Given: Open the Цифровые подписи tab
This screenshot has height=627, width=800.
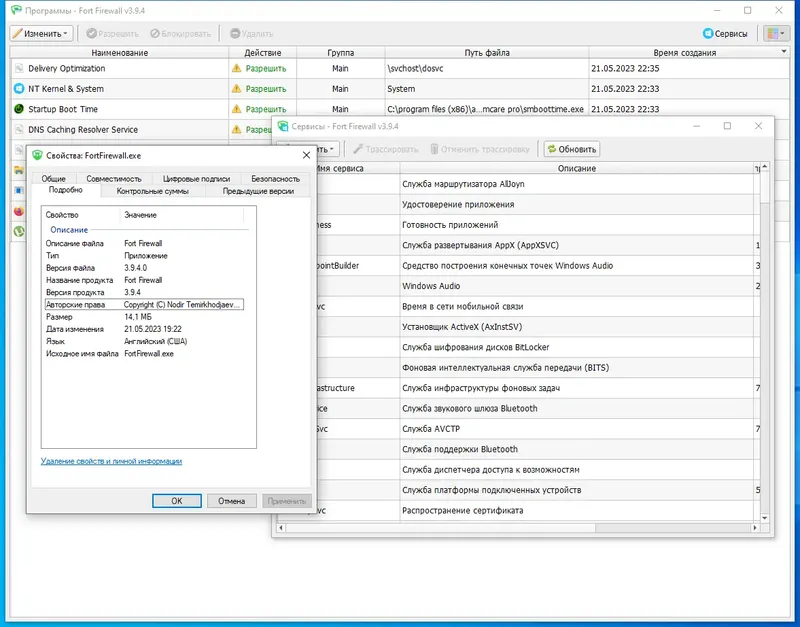Looking at the screenshot, I should (196, 179).
